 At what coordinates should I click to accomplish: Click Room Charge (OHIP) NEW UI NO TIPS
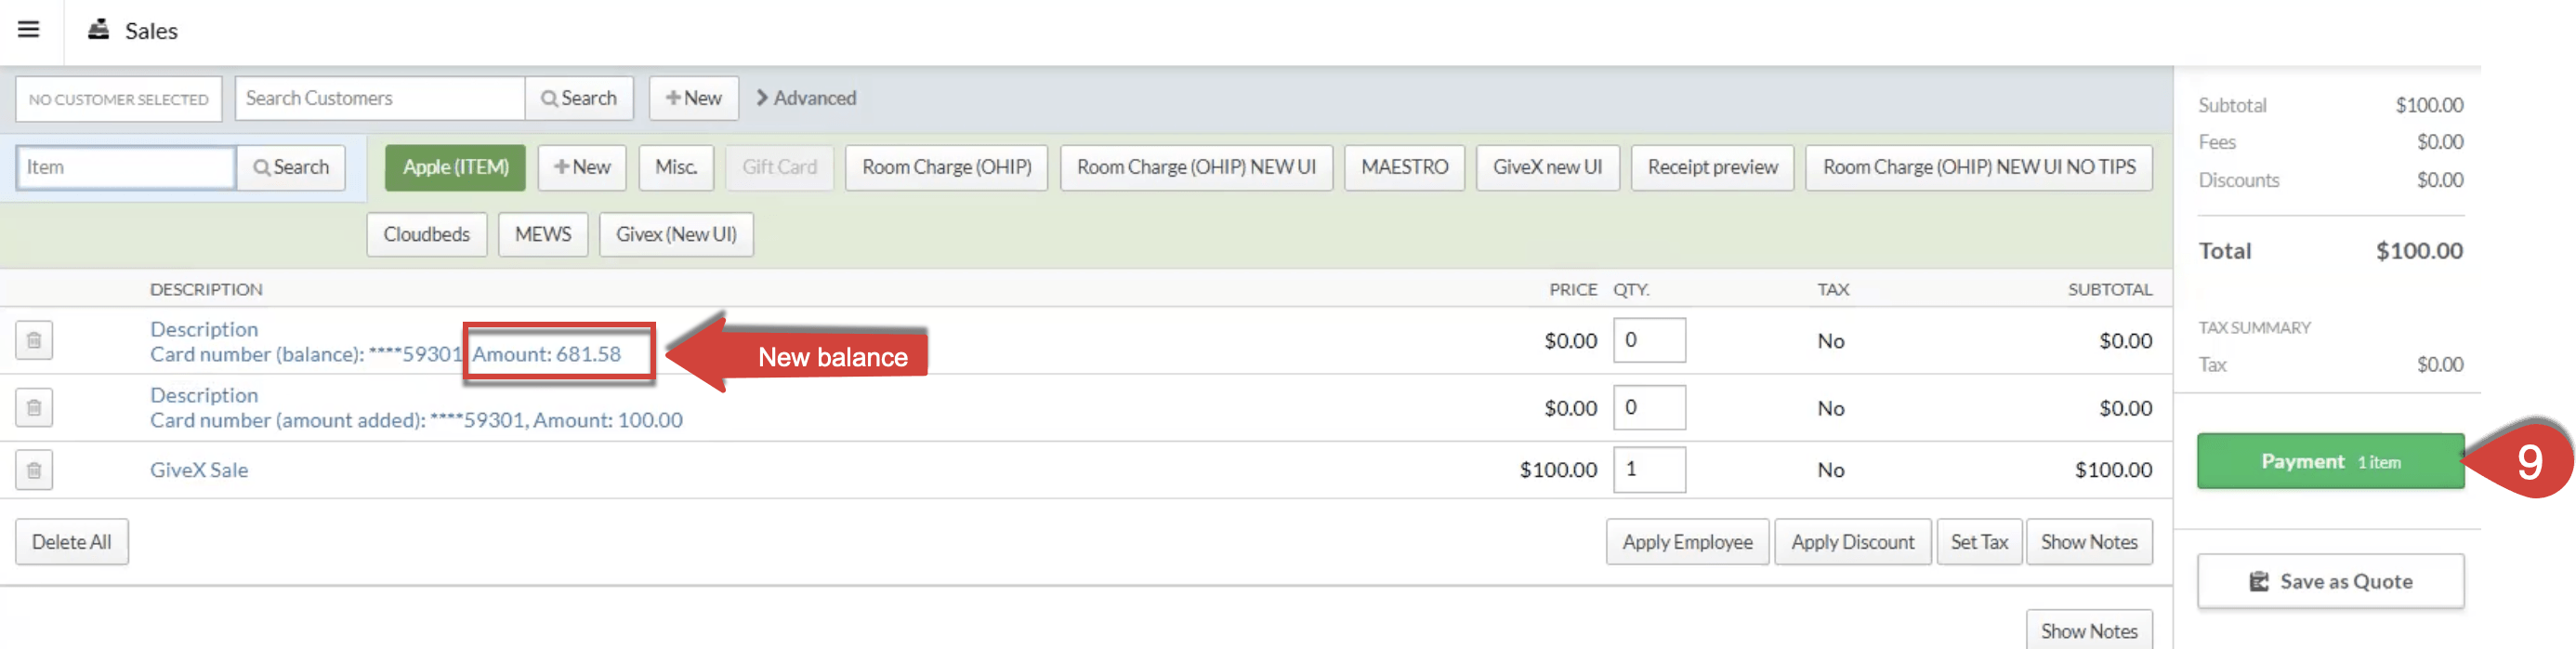tap(1979, 167)
